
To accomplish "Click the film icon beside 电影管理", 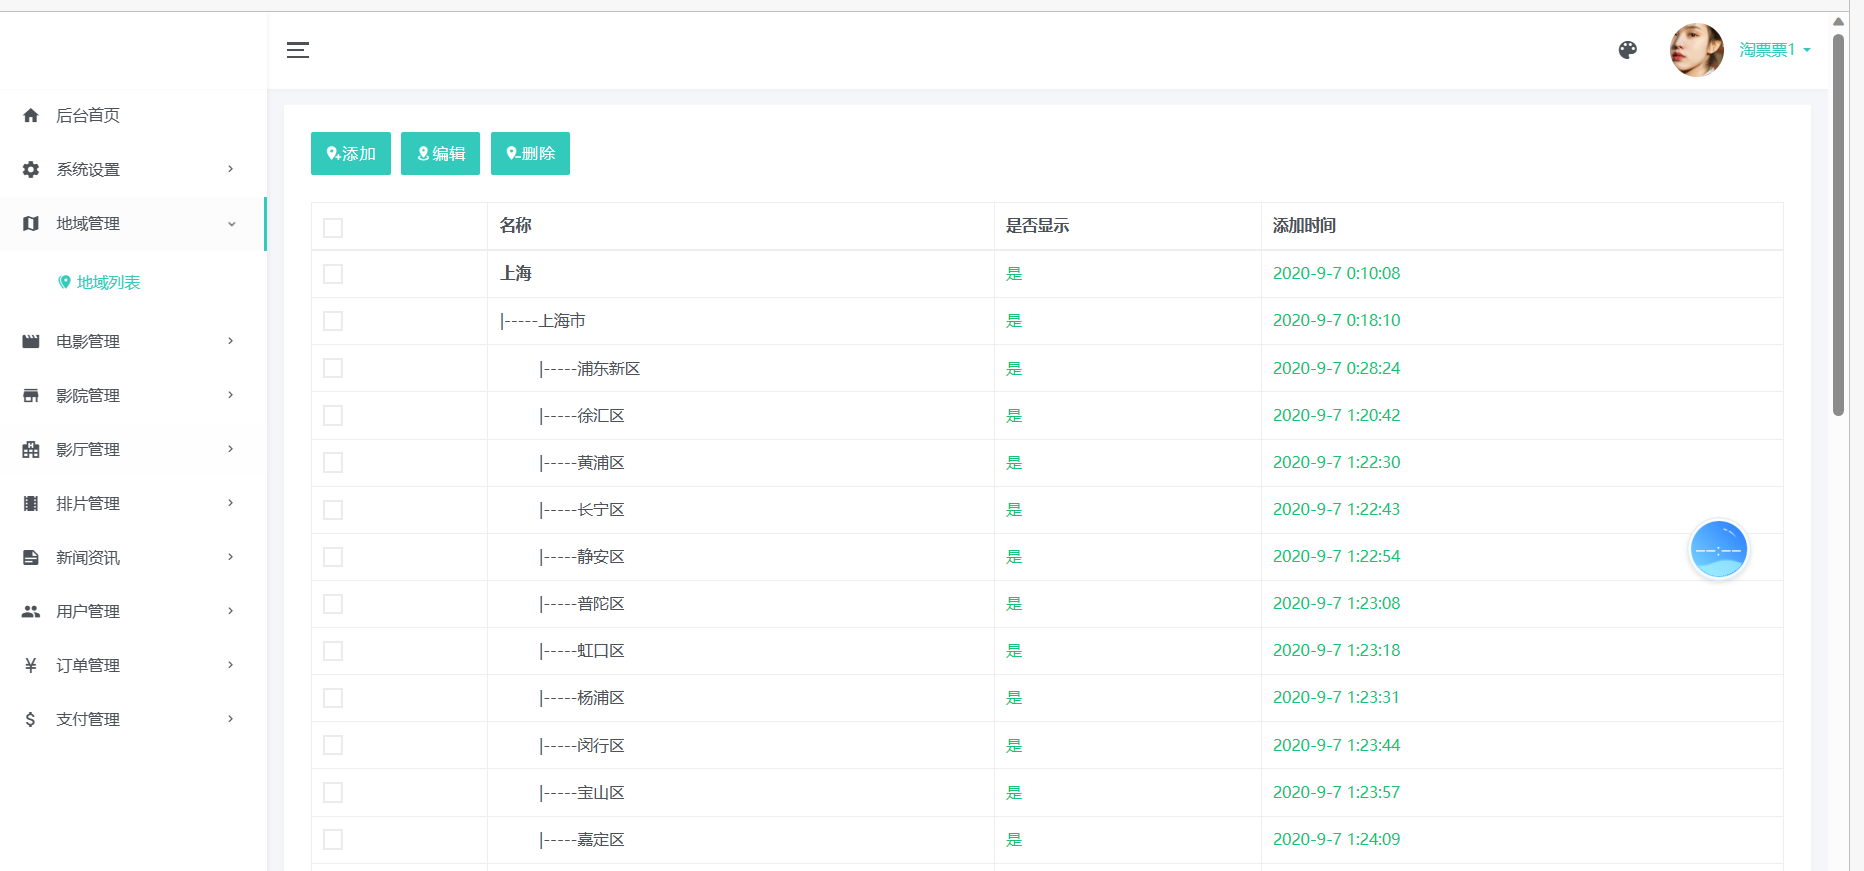I will click(x=31, y=342).
